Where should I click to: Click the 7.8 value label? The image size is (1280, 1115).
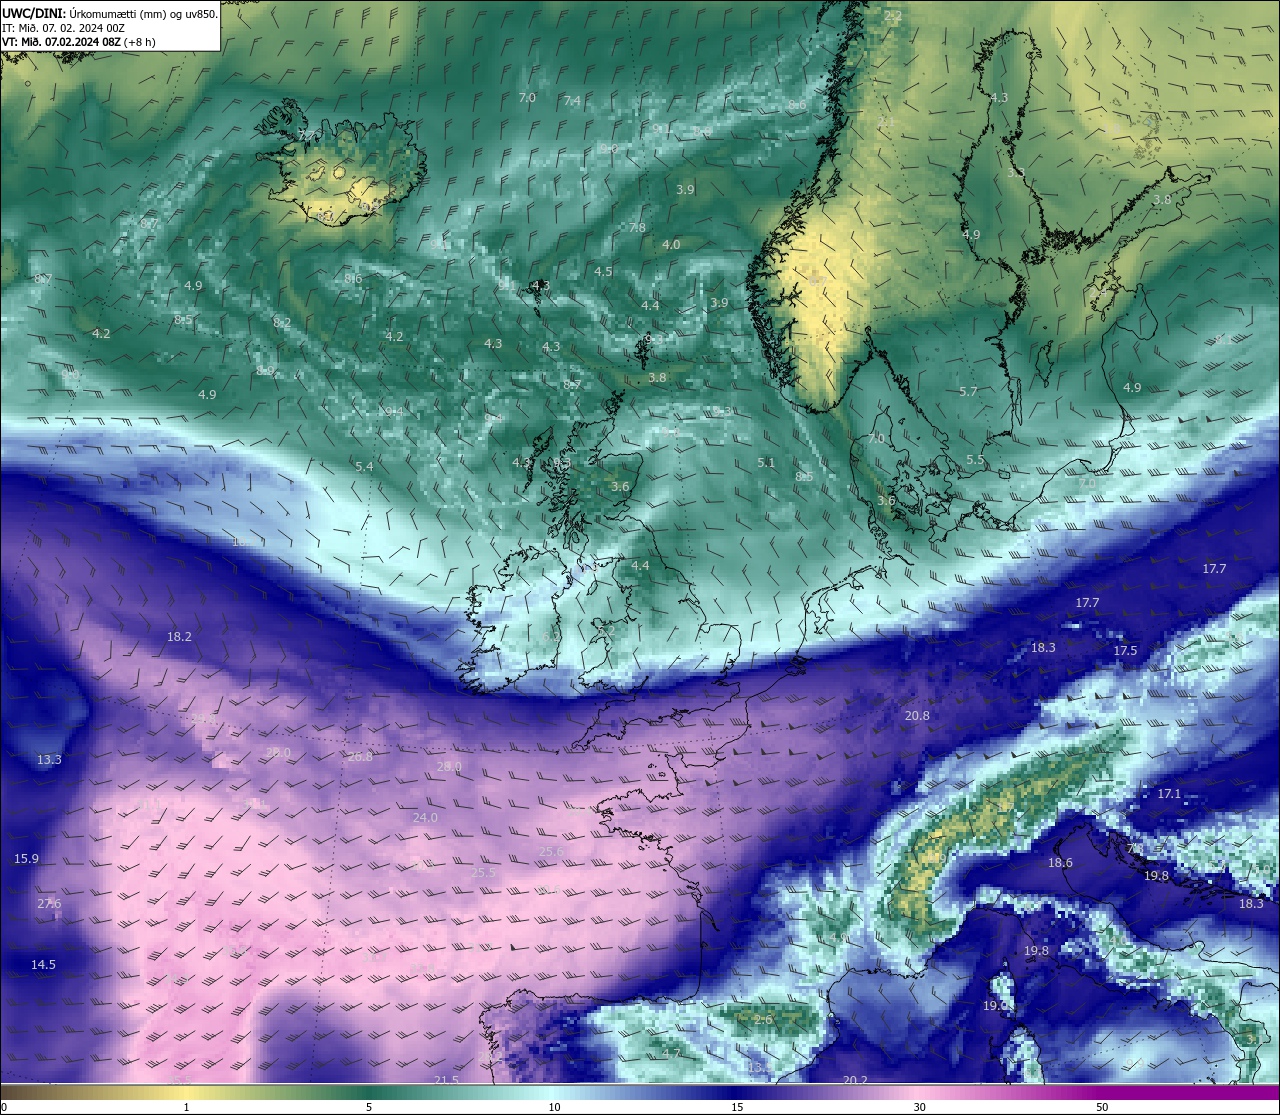pos(637,228)
